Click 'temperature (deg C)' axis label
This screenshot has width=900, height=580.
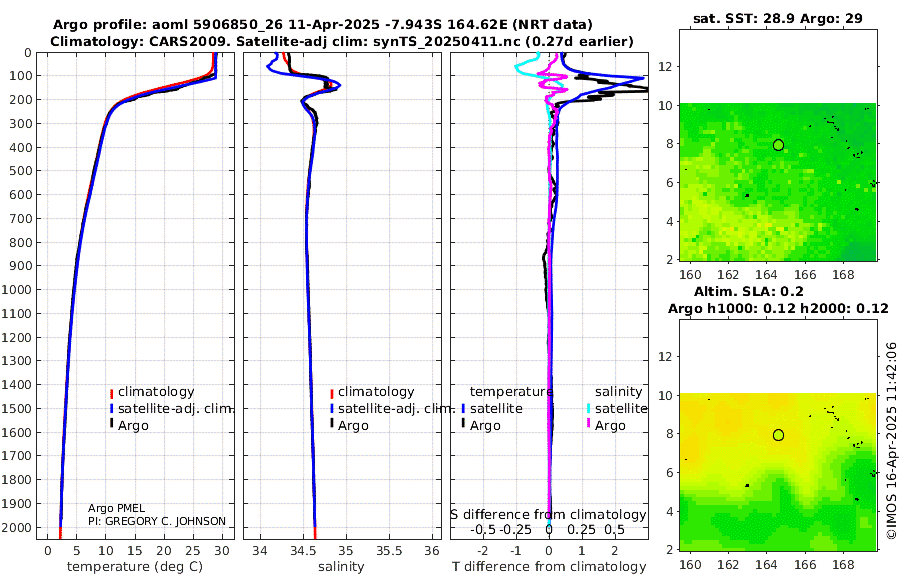click(135, 567)
